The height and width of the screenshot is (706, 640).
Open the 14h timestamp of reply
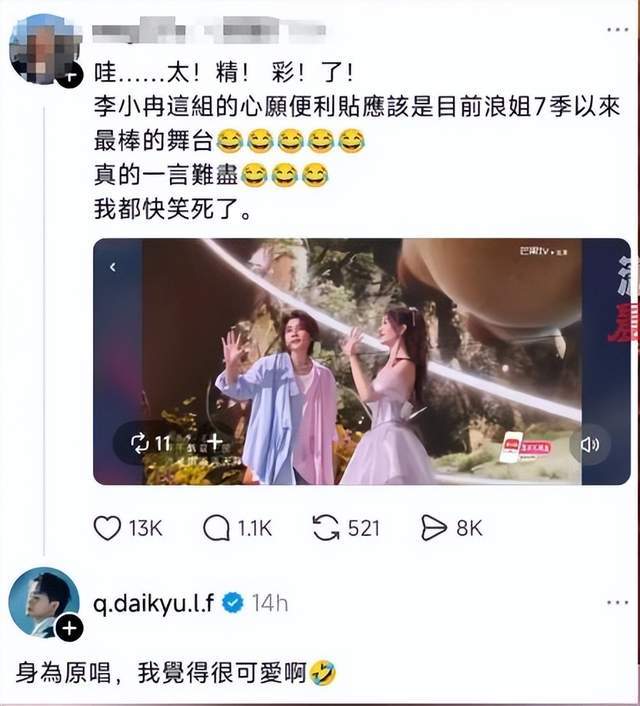pyautogui.click(x=269, y=603)
